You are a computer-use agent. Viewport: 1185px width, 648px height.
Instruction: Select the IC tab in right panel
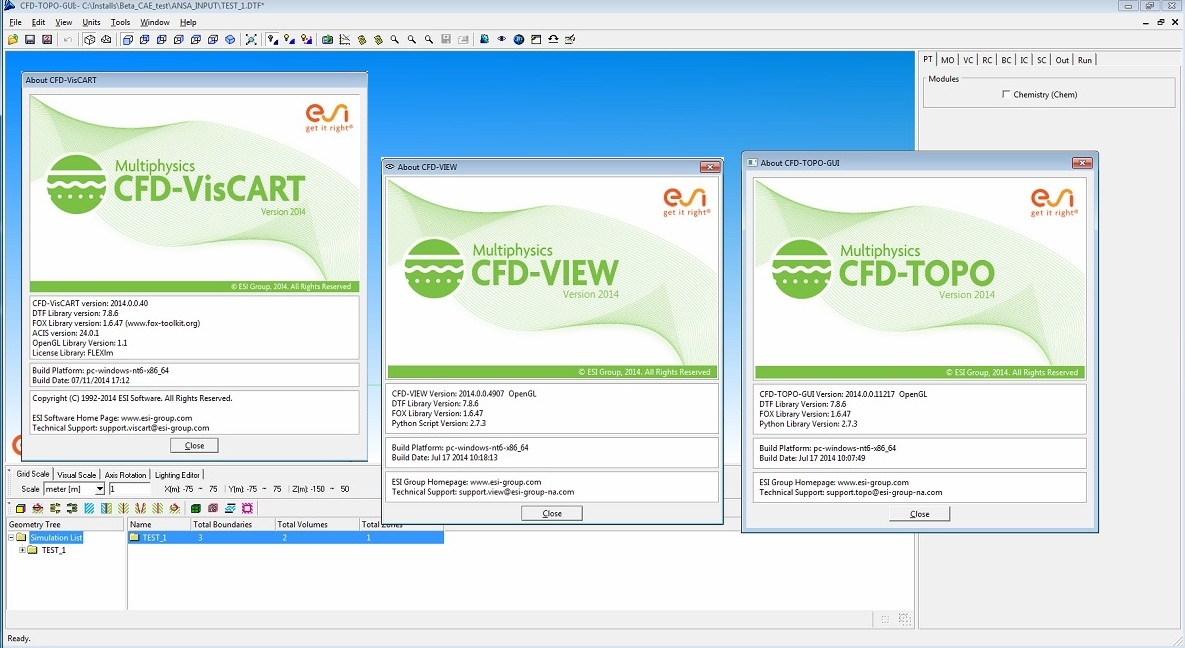coord(1024,60)
